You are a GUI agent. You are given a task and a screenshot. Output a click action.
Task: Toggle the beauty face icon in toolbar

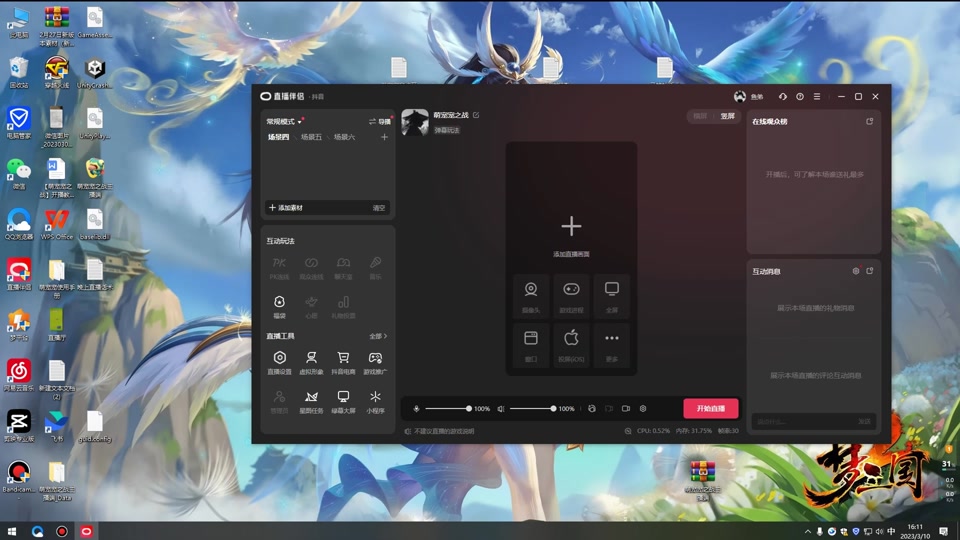(x=591, y=408)
